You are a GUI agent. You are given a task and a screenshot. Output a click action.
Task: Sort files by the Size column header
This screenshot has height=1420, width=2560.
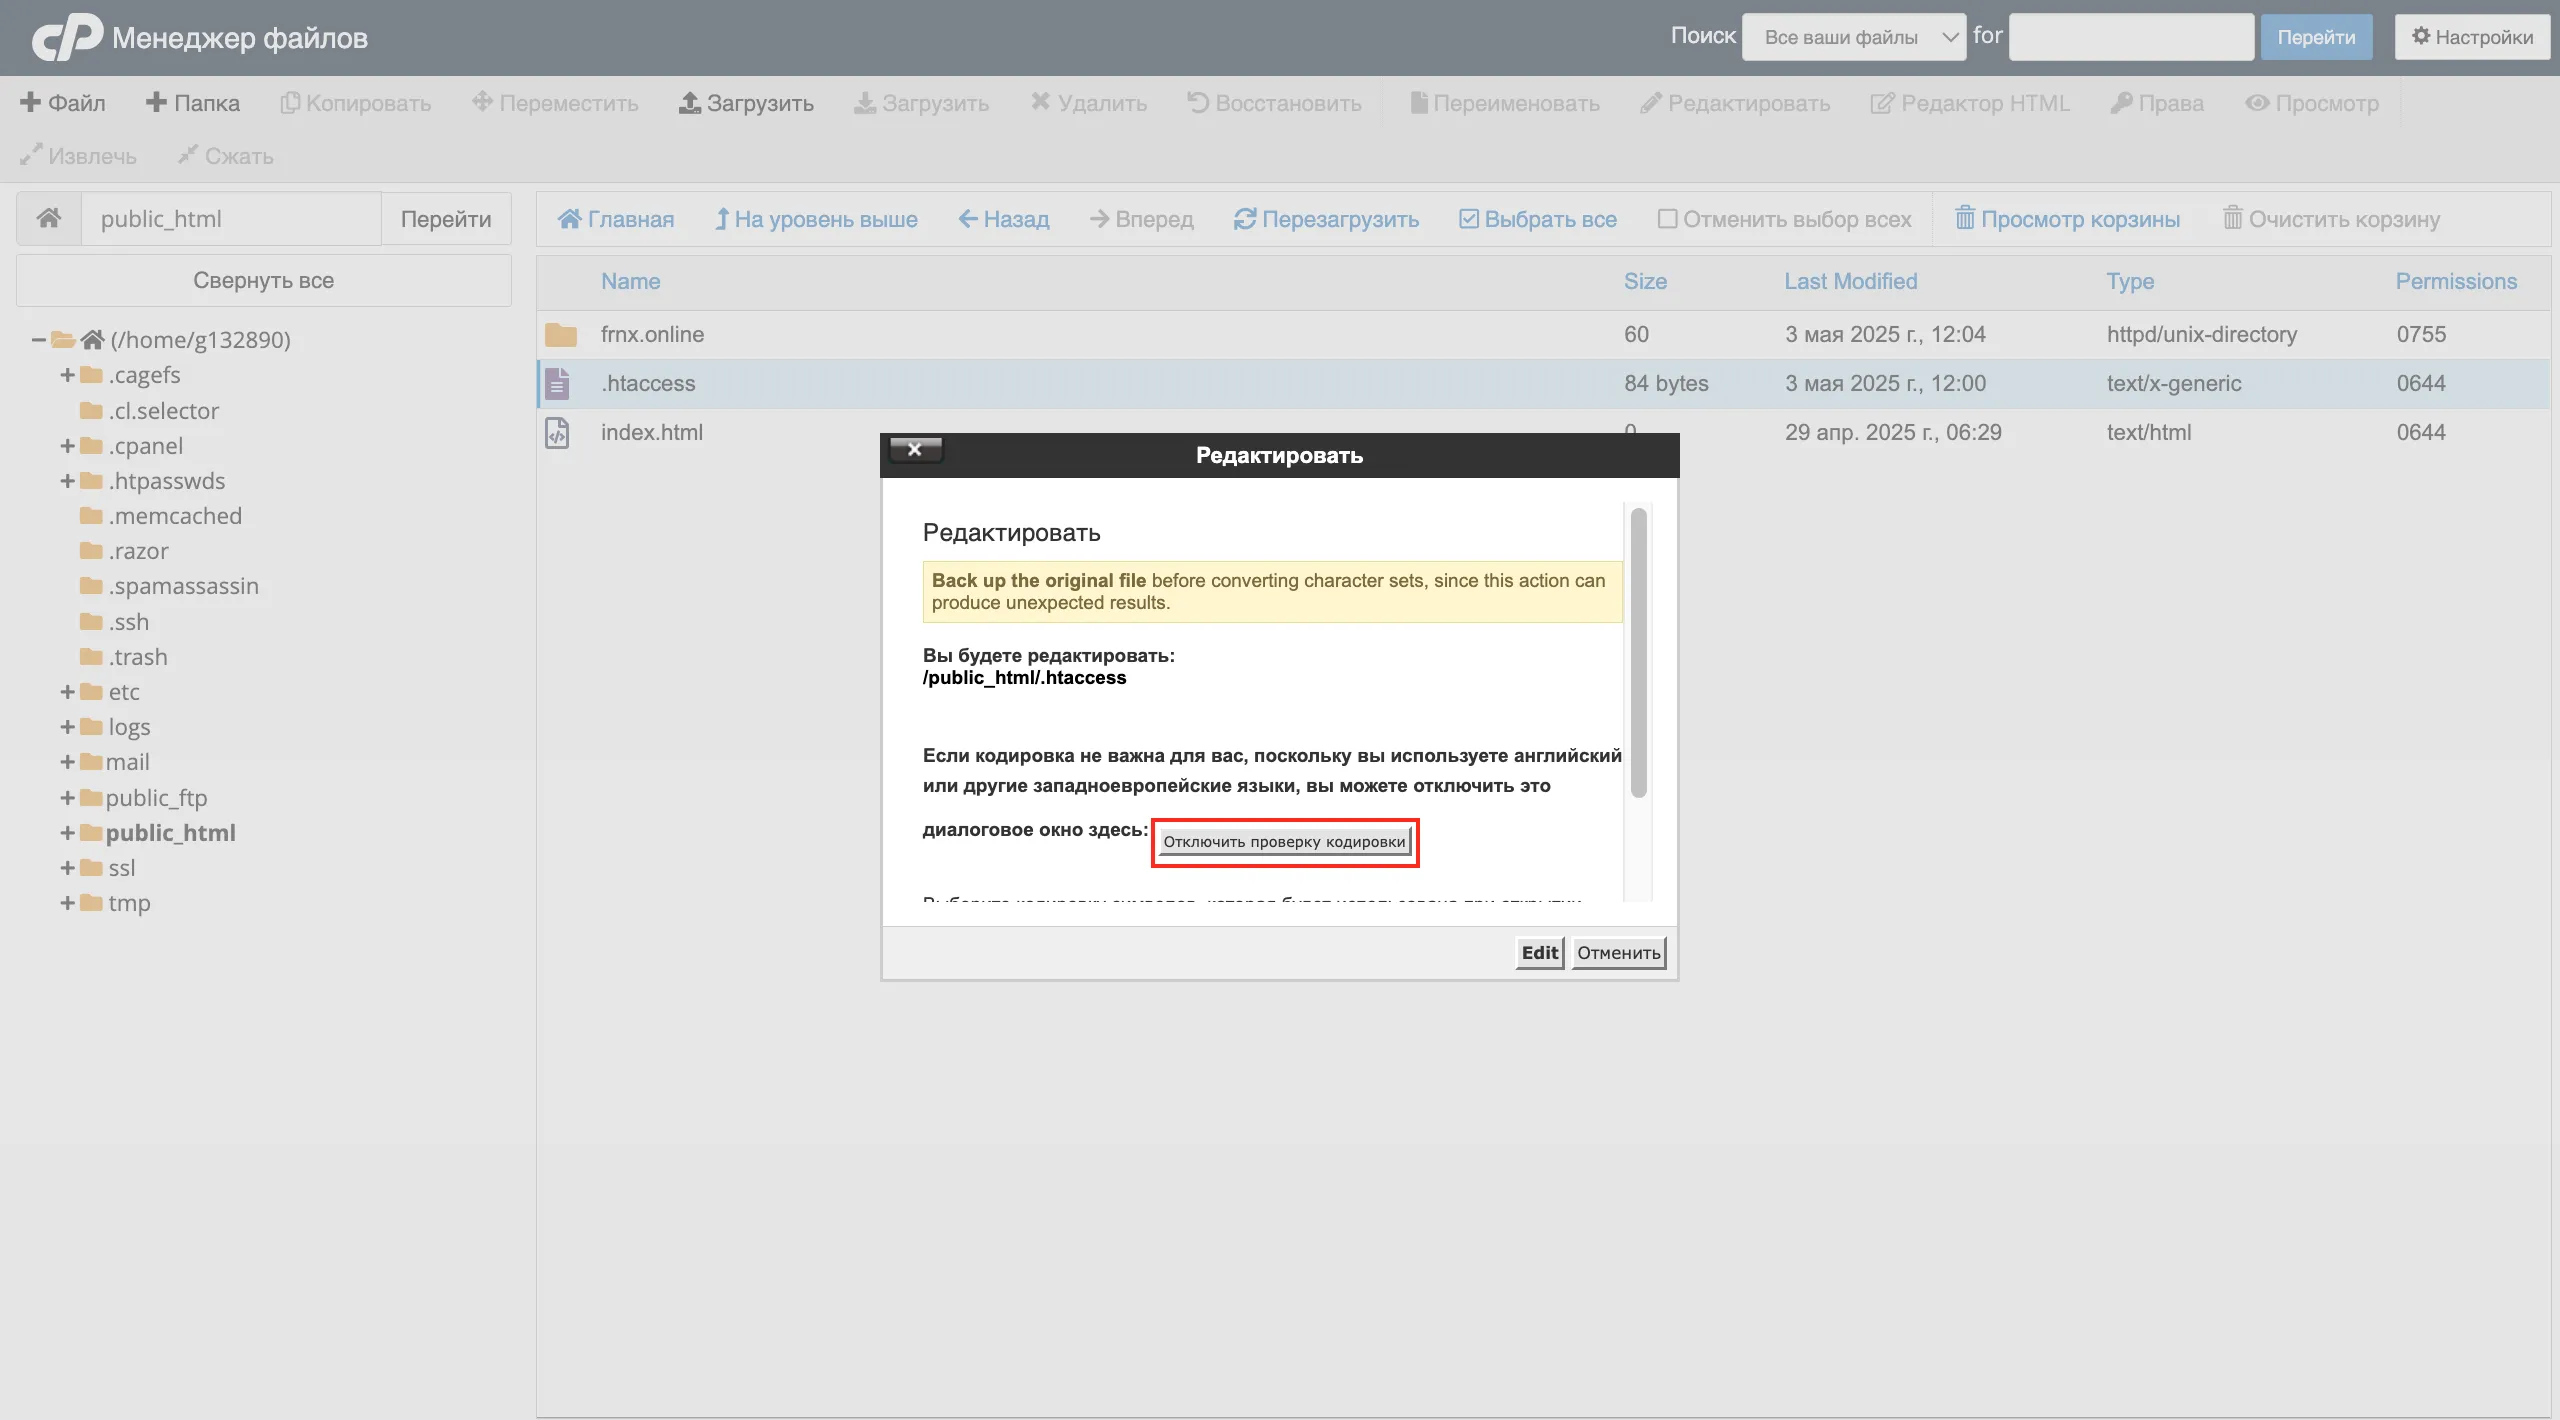[1644, 281]
